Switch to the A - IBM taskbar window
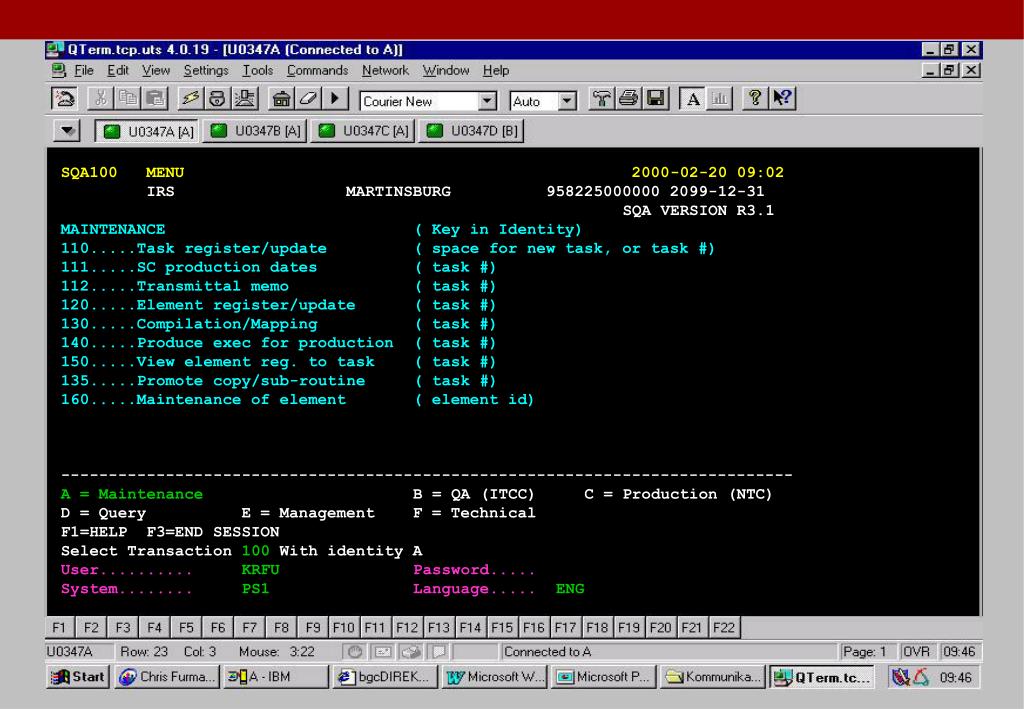Screen dimensions: 1024x709 coord(274,677)
